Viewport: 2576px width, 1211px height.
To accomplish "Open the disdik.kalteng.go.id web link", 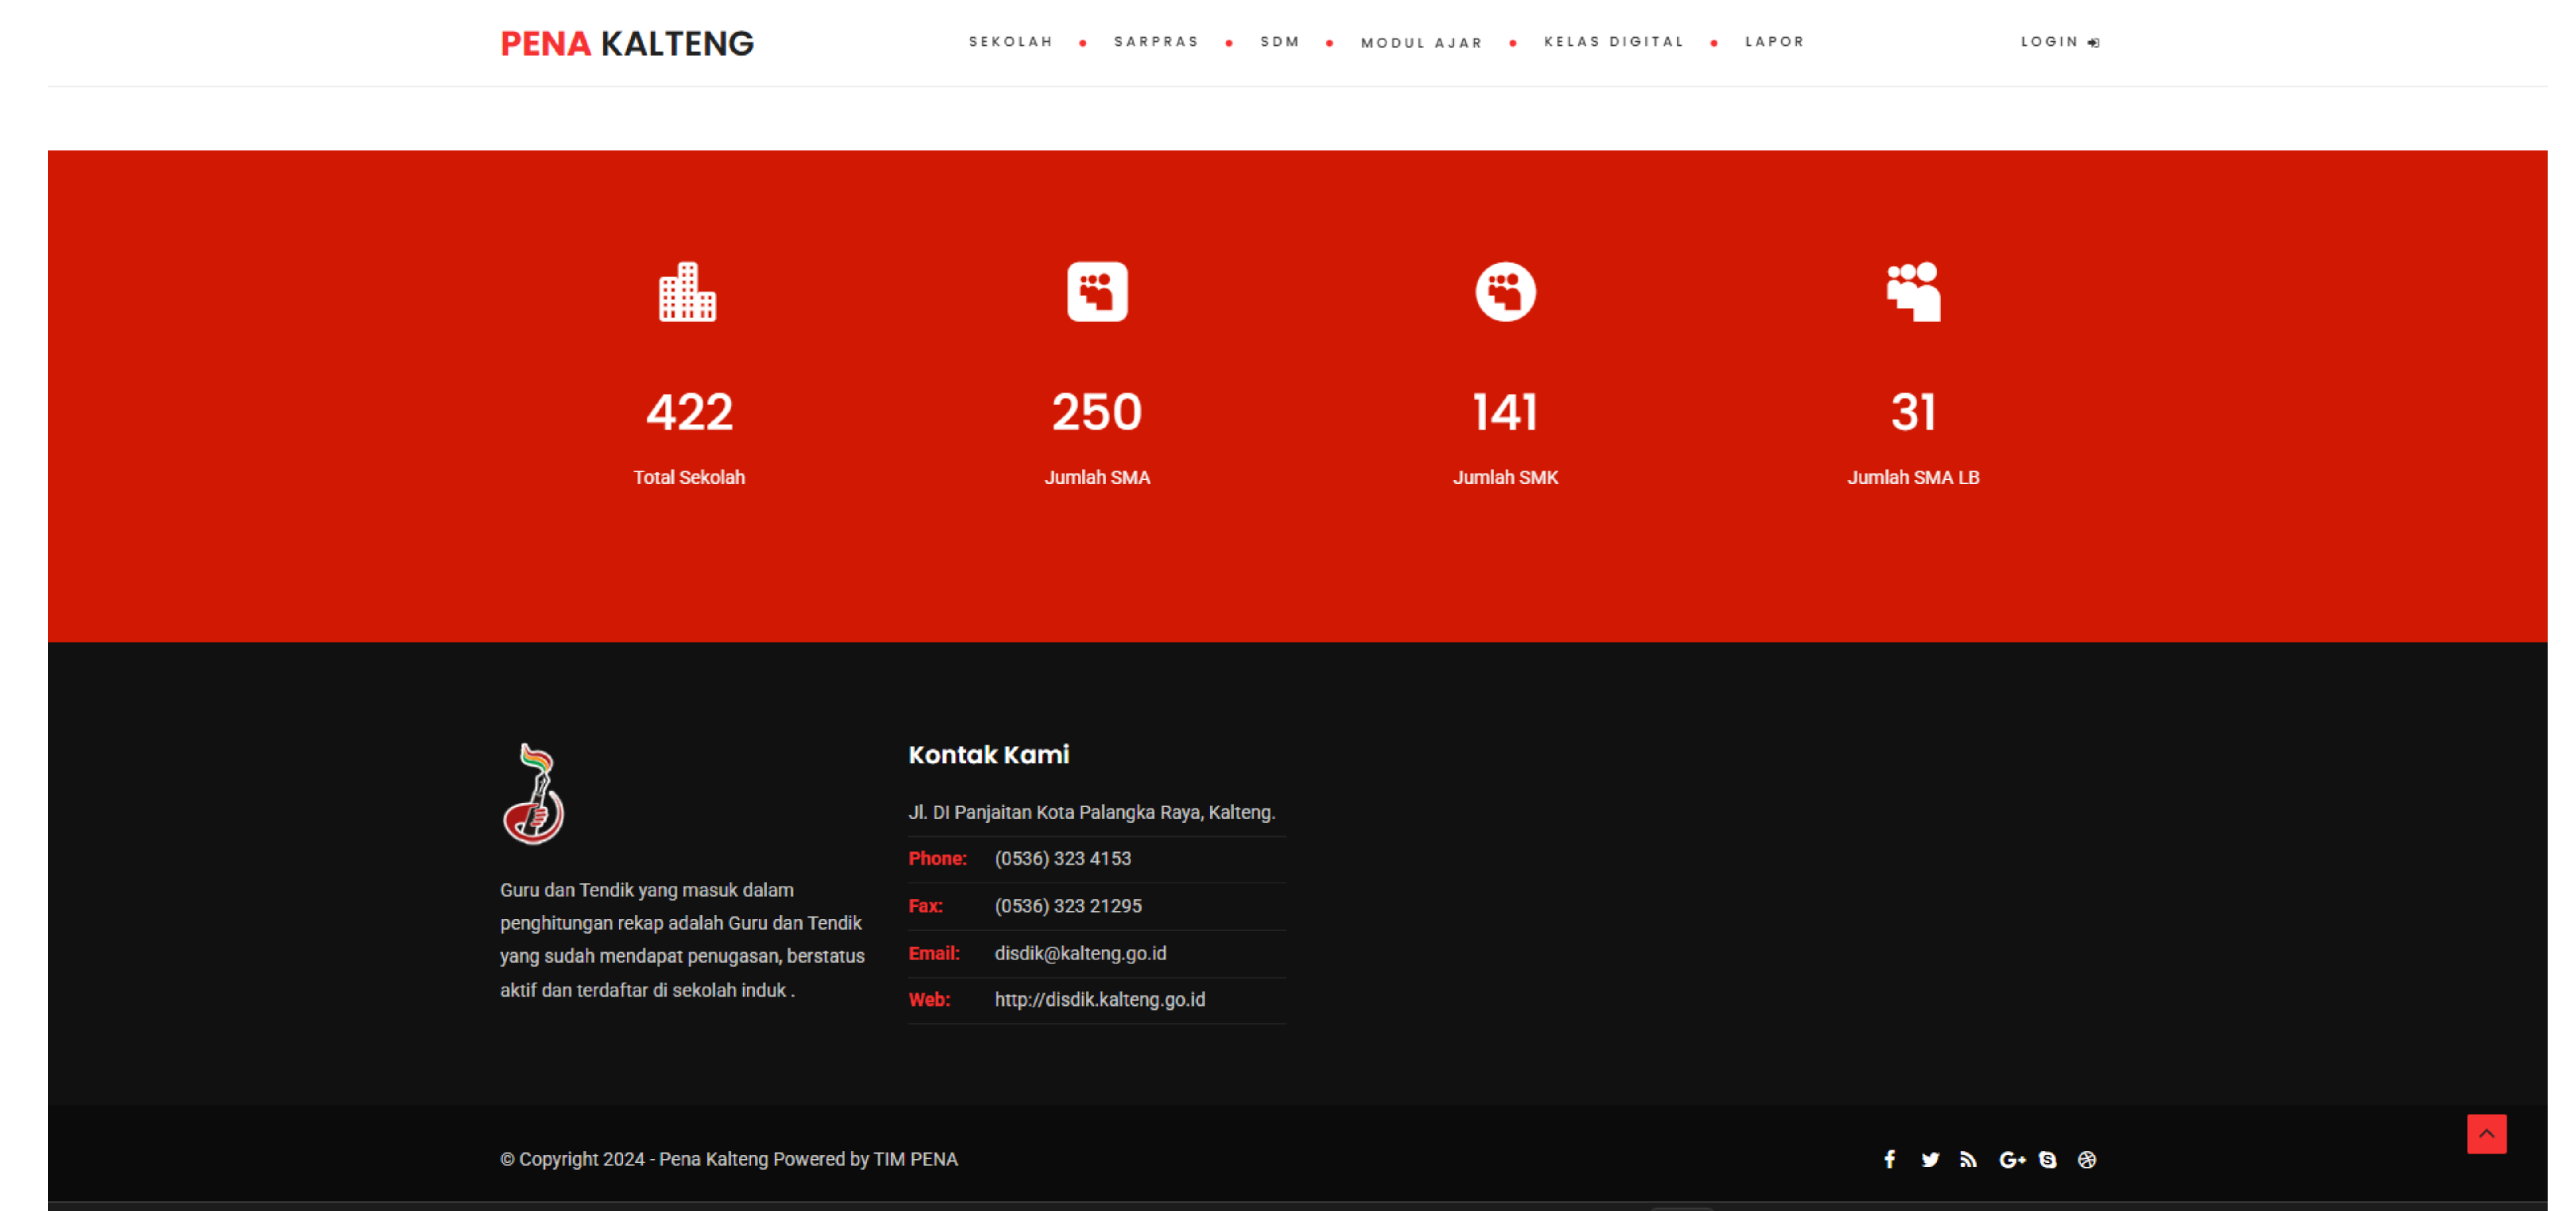I will pos(1099,999).
